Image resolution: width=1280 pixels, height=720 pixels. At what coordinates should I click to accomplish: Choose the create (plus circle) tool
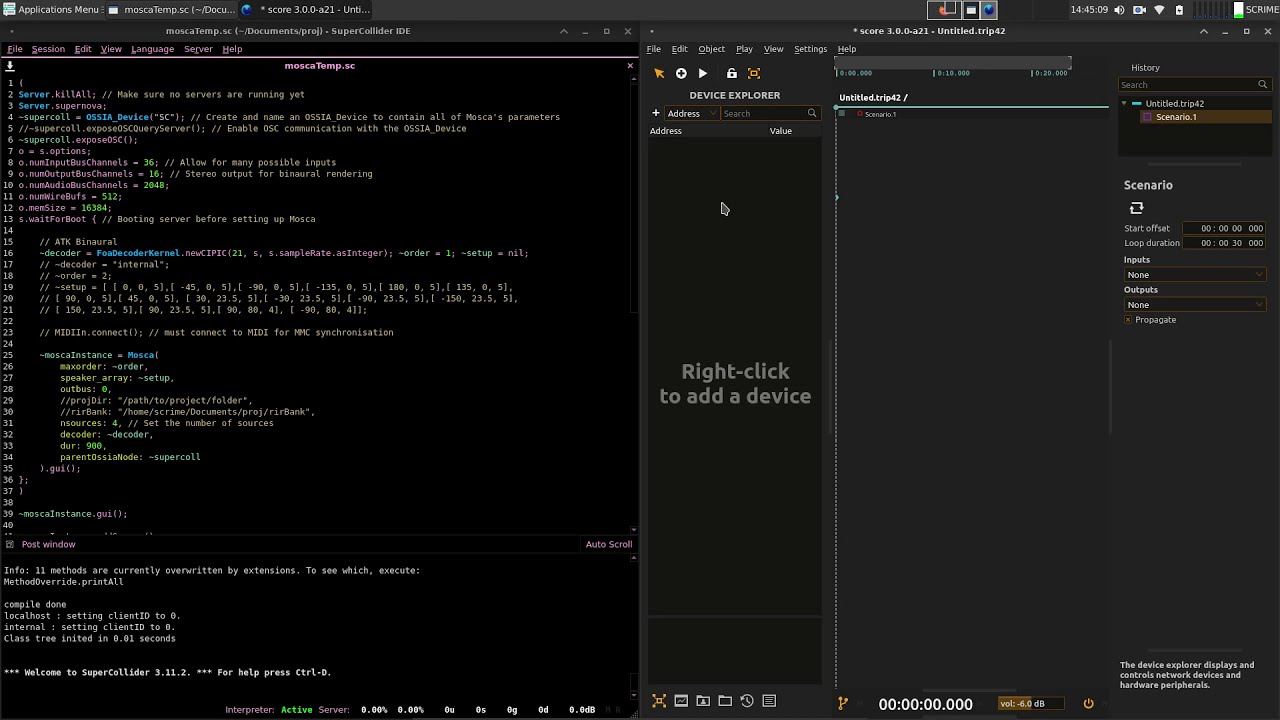(681, 73)
